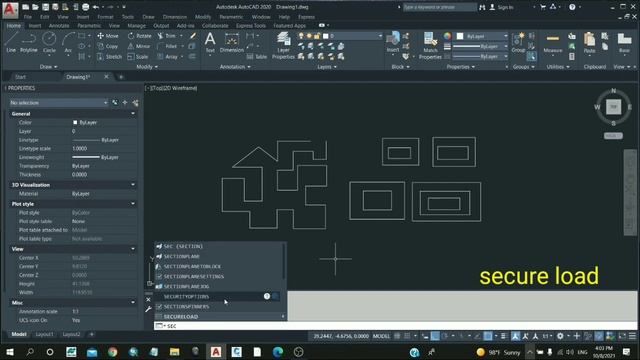Select the Dimension tool
The height and width of the screenshot is (360, 640).
(231, 42)
